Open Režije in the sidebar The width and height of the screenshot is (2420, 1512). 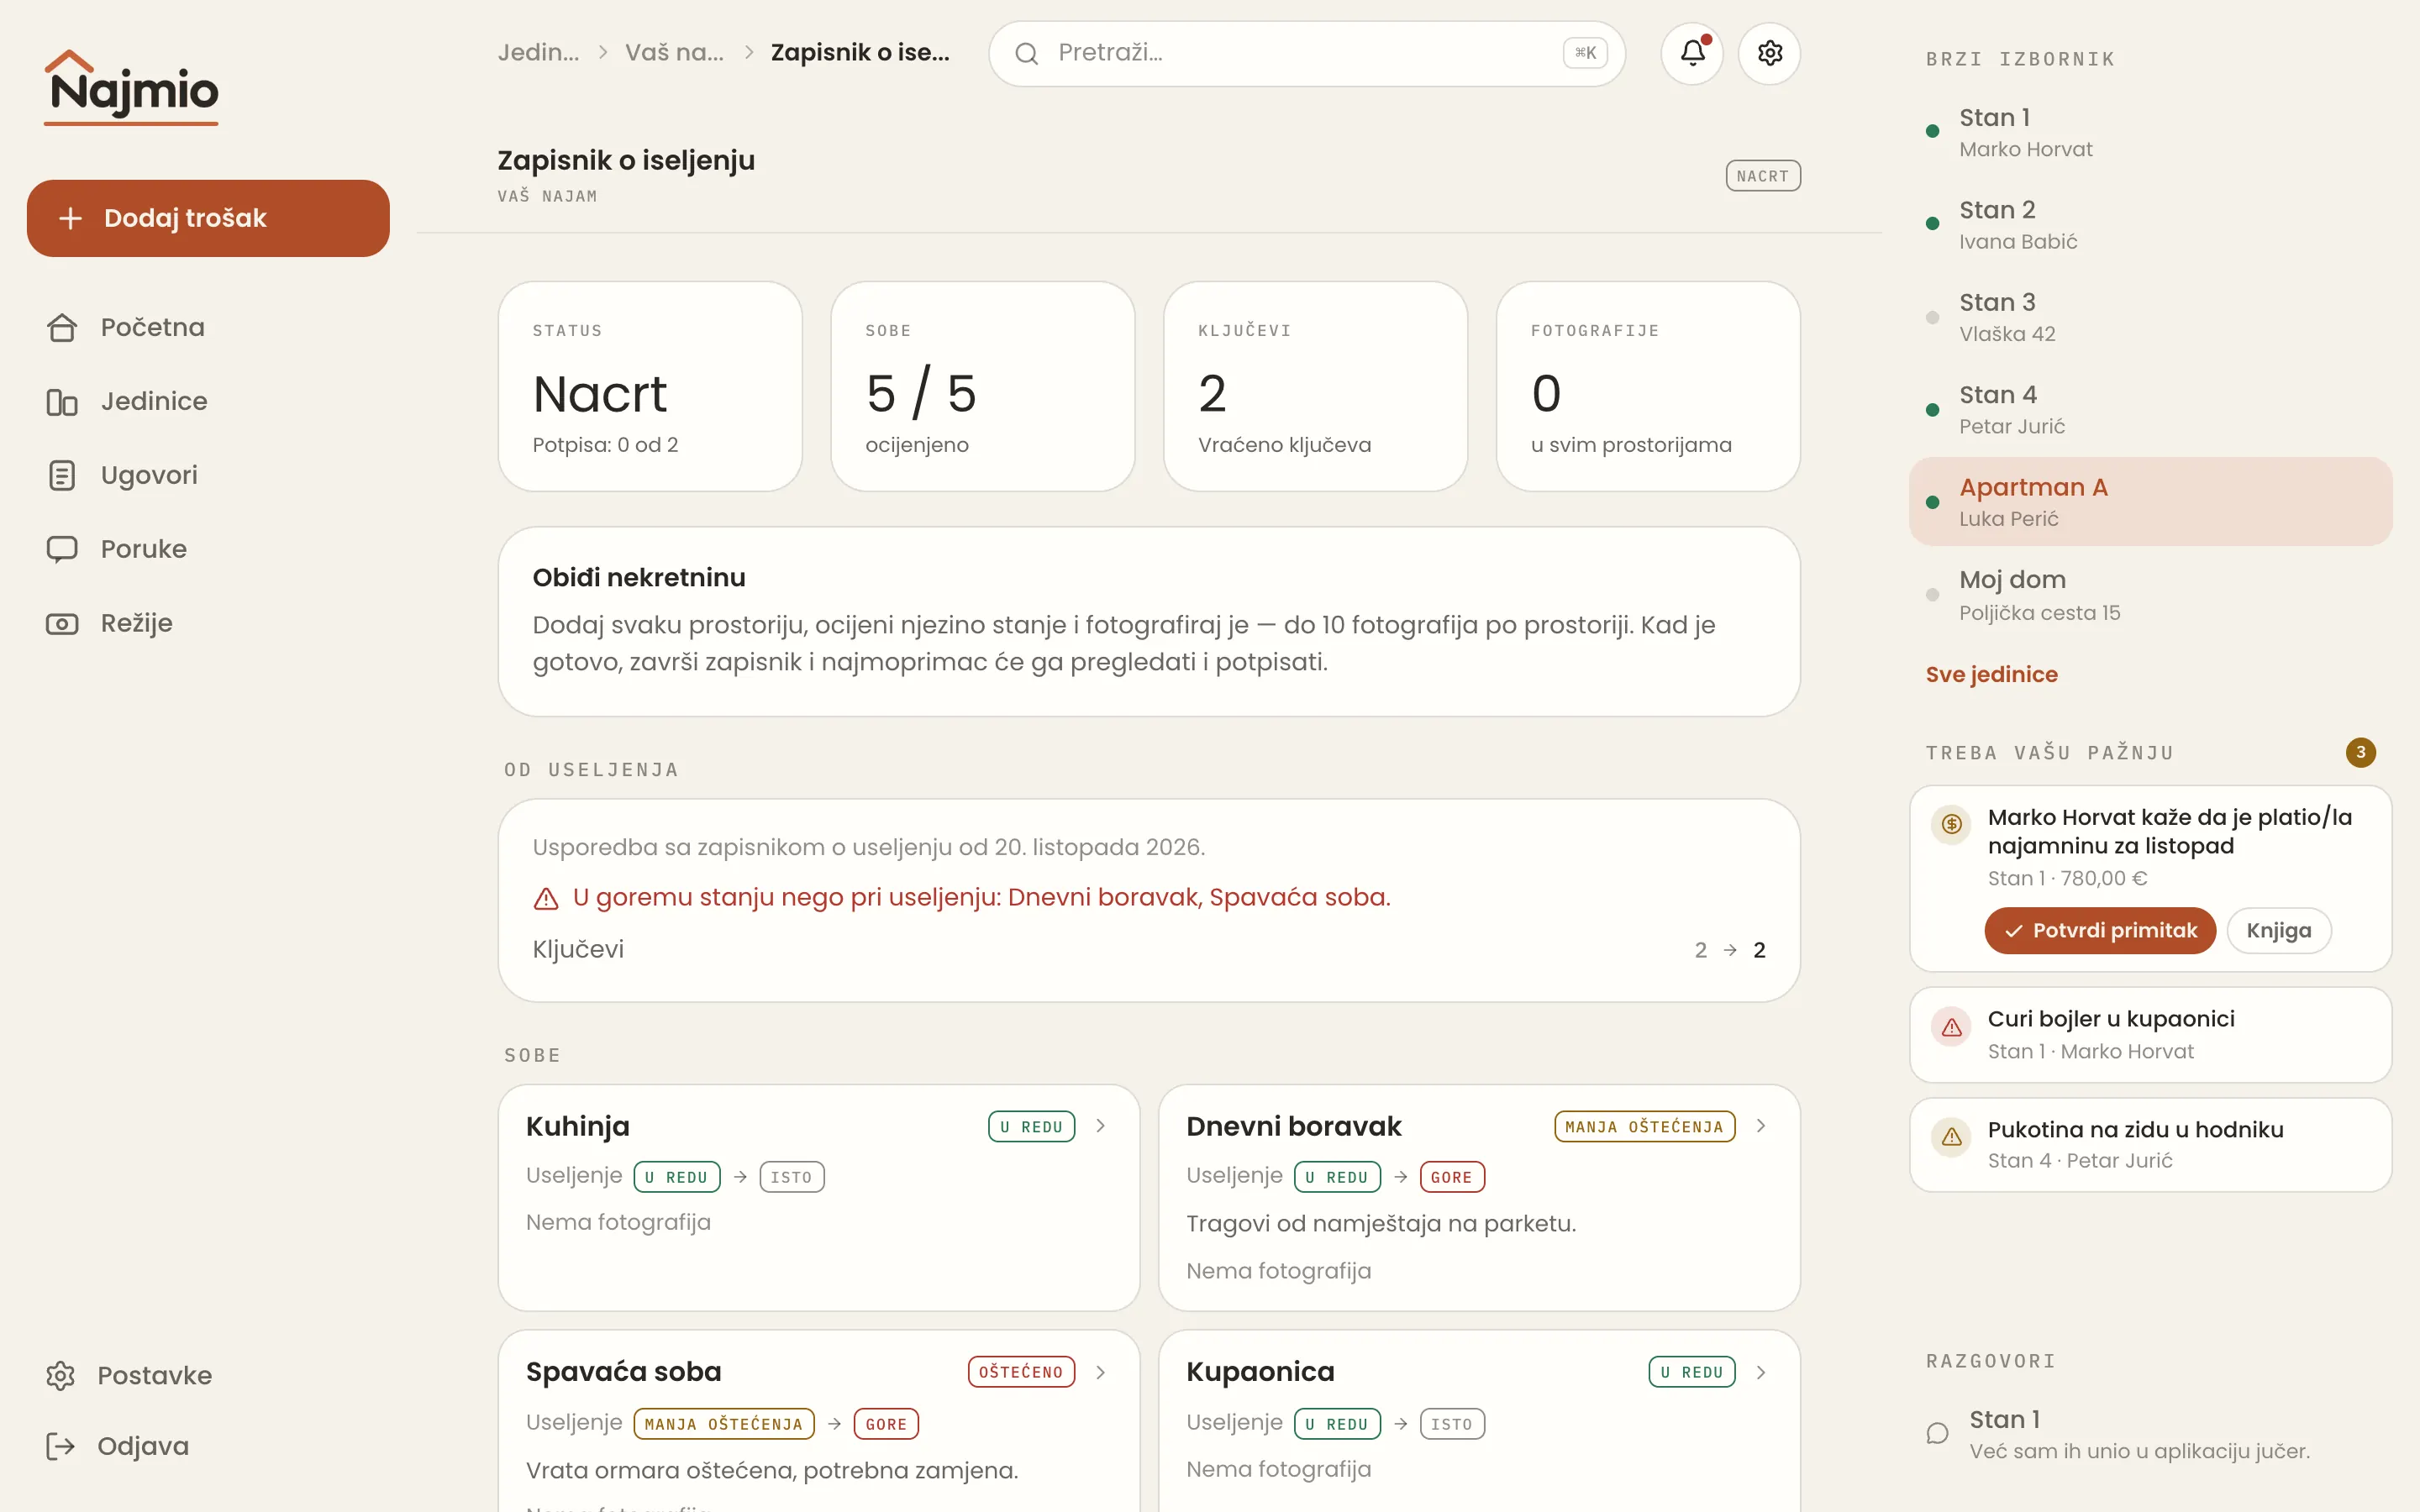click(208, 623)
